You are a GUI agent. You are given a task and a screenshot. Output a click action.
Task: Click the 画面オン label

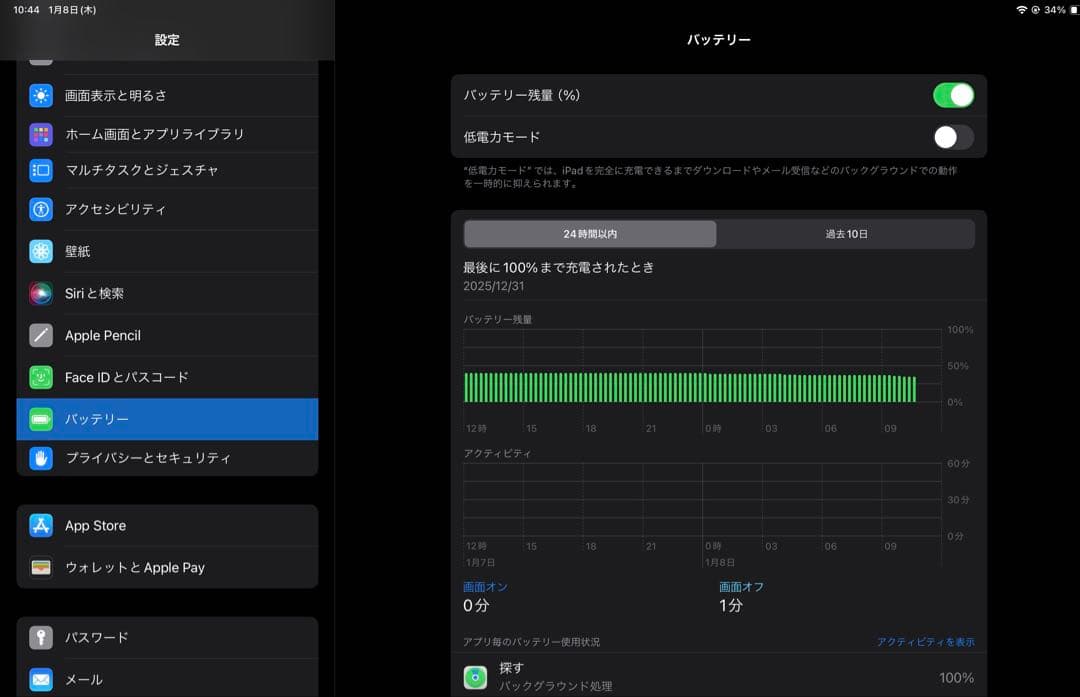[x=485, y=587]
